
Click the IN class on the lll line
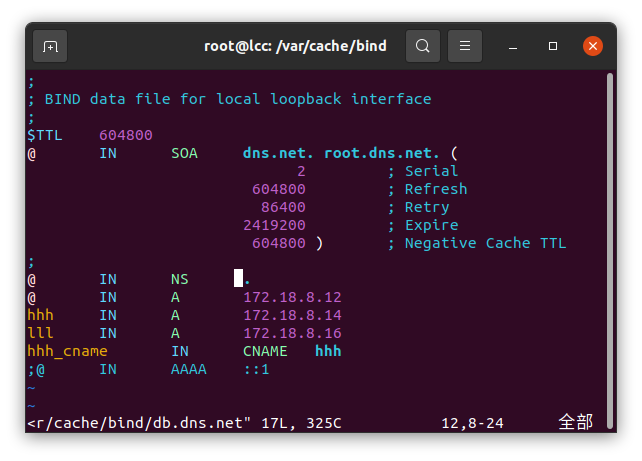coord(108,333)
